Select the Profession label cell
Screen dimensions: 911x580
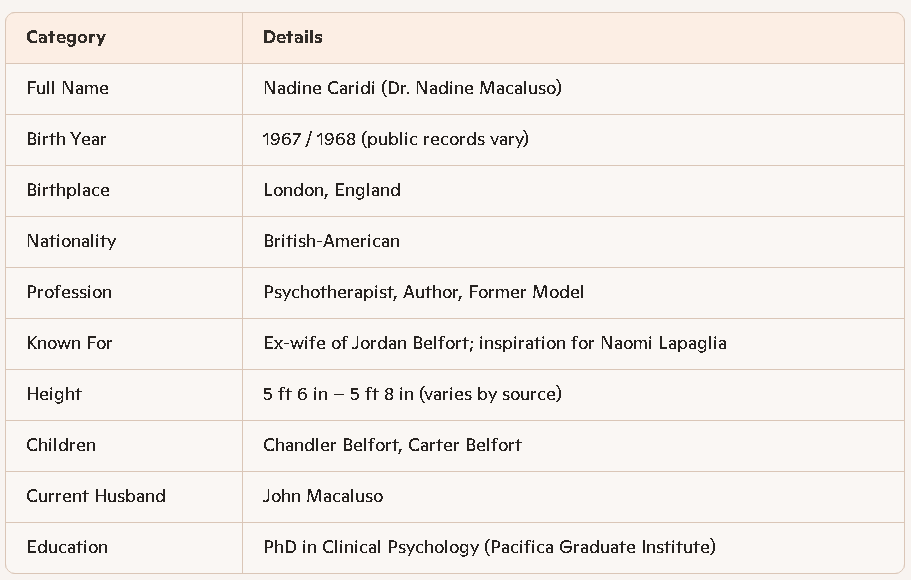(x=69, y=292)
